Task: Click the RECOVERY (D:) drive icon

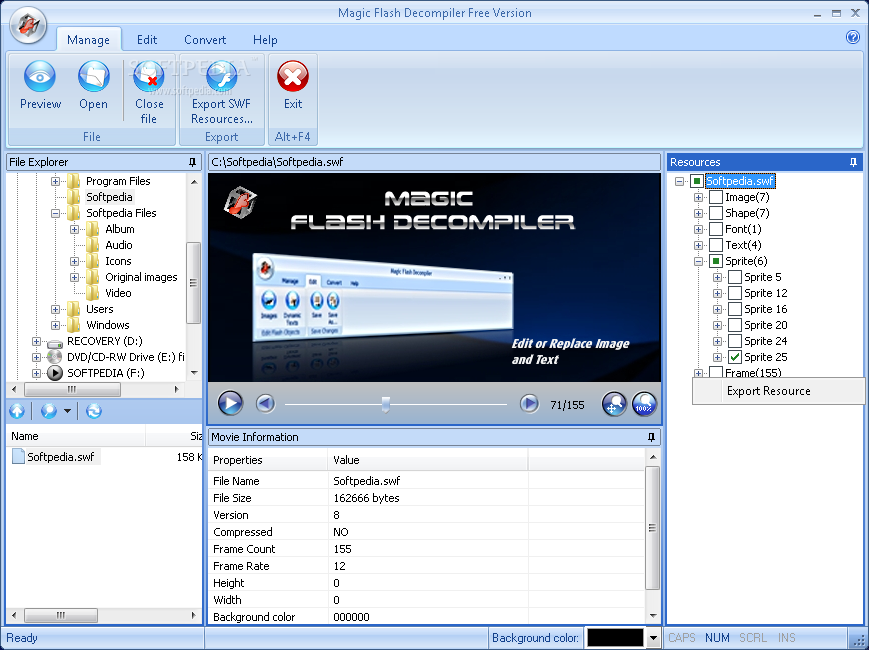Action: (x=54, y=344)
